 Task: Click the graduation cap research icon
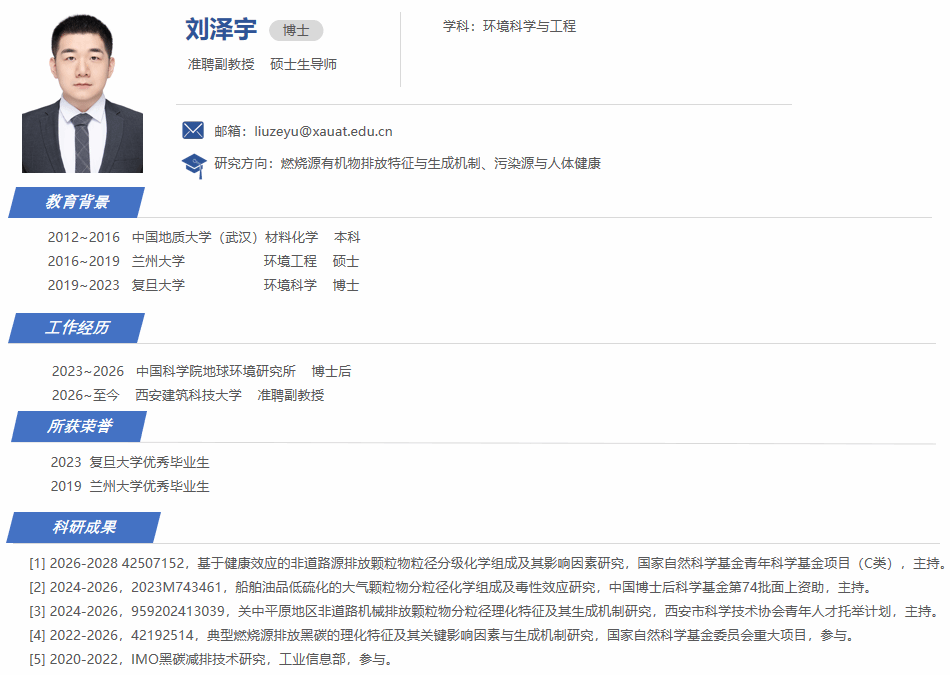click(193, 164)
